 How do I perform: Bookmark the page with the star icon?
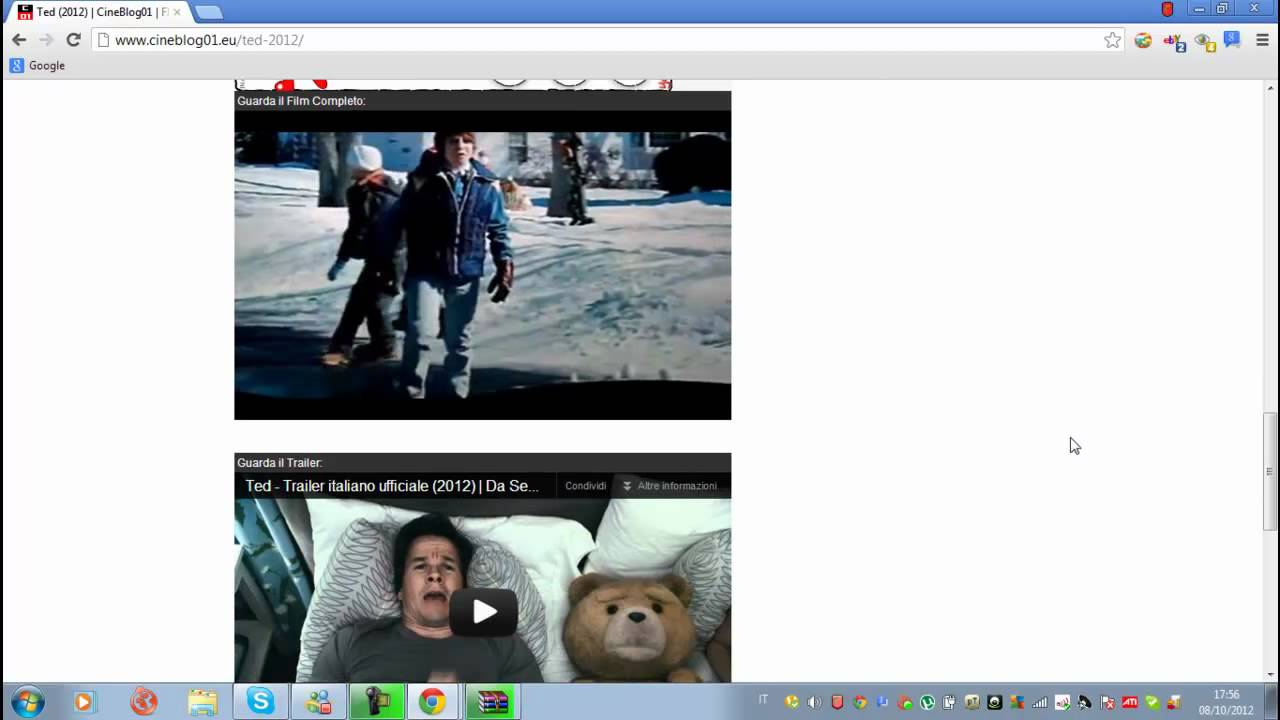click(x=1112, y=40)
